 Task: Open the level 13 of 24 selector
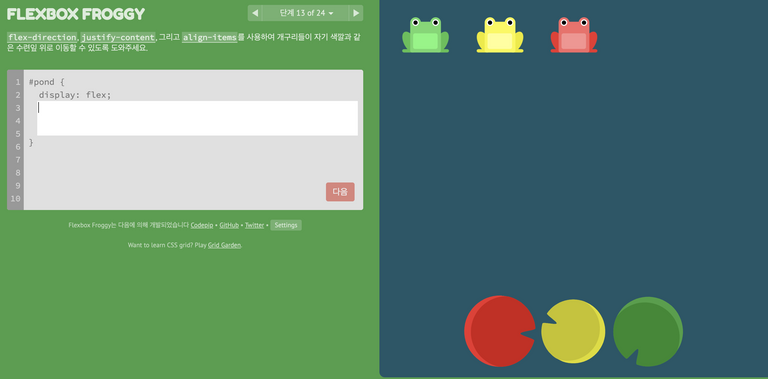[306, 13]
